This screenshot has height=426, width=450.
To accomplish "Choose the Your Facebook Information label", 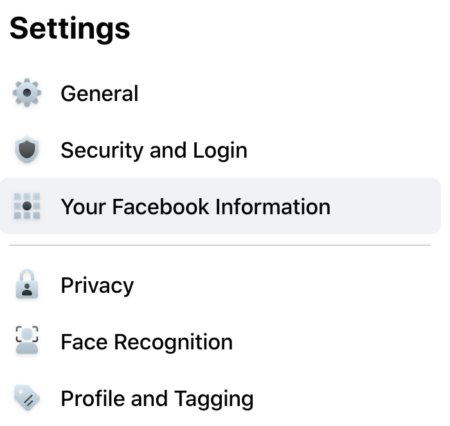I will [196, 207].
